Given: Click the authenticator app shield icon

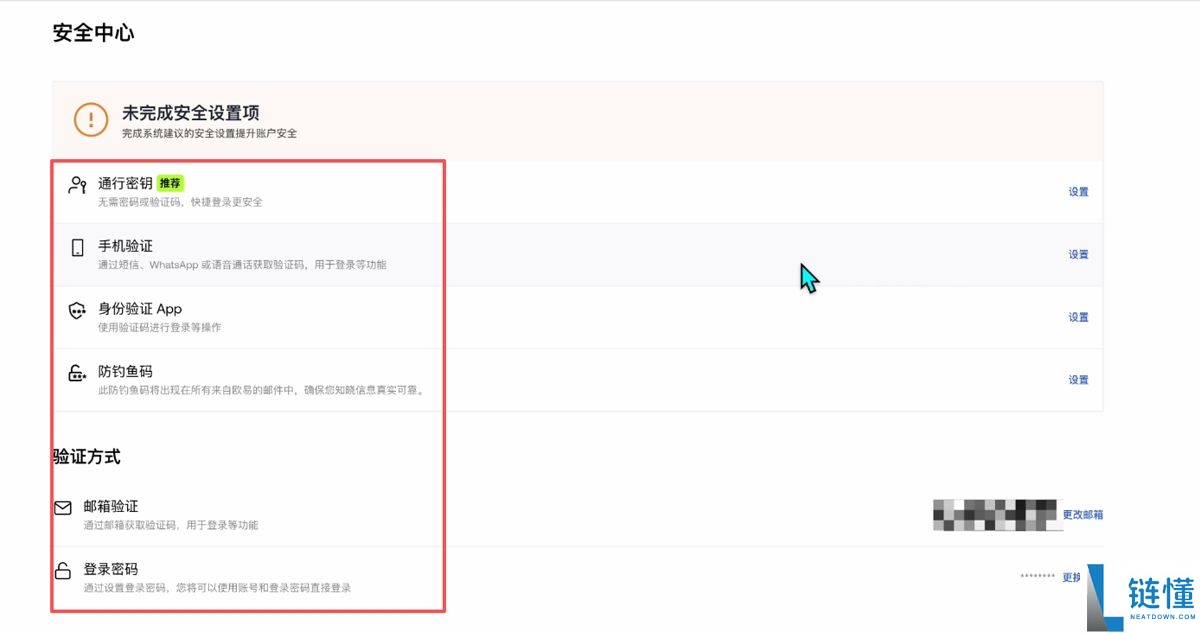Looking at the screenshot, I should (77, 311).
